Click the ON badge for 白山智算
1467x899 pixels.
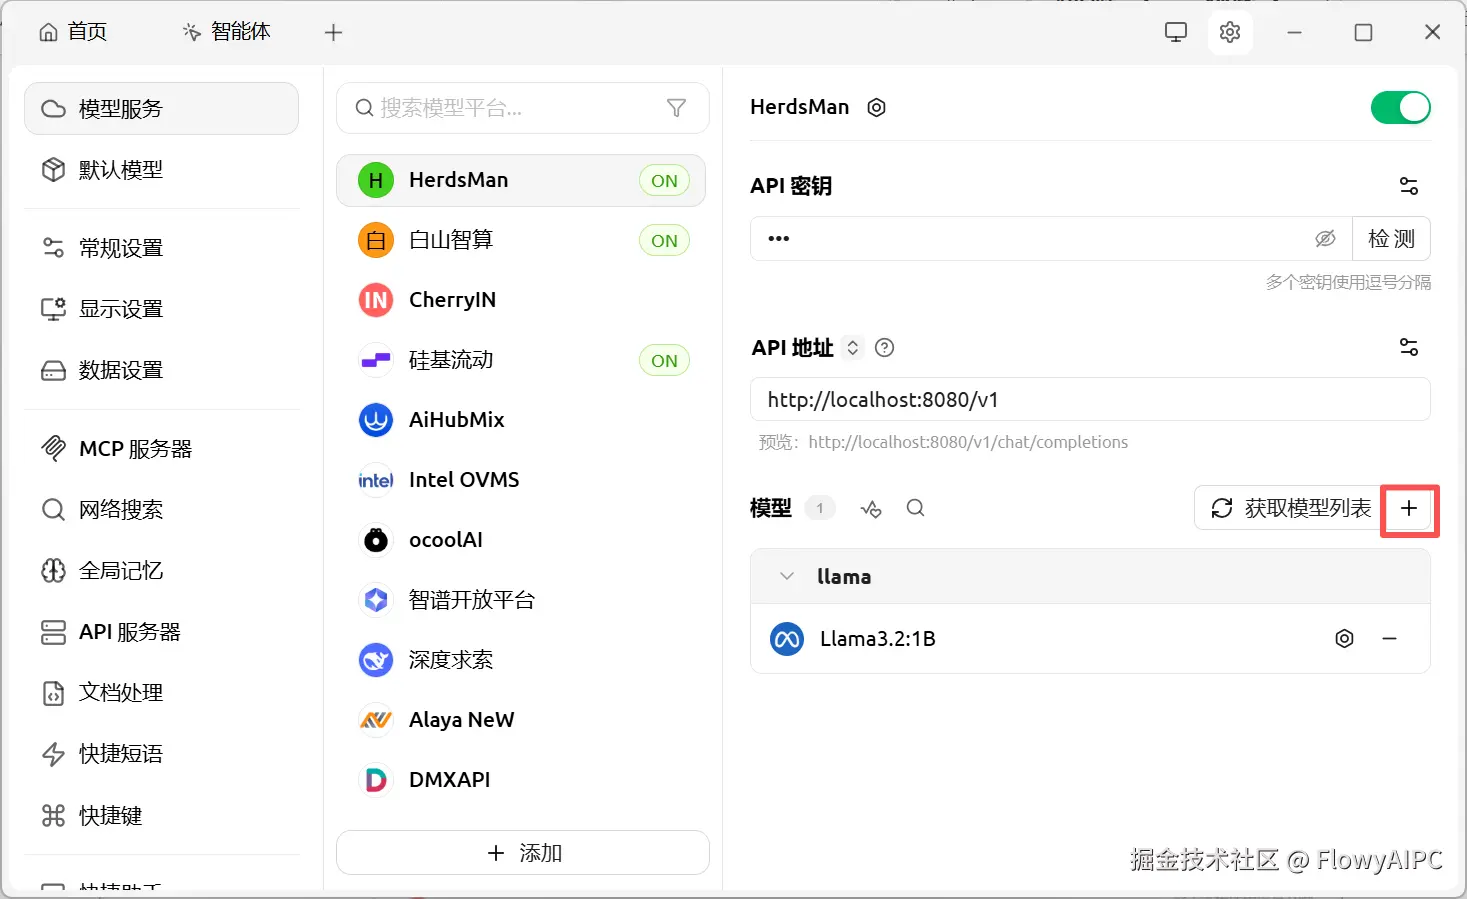664,241
